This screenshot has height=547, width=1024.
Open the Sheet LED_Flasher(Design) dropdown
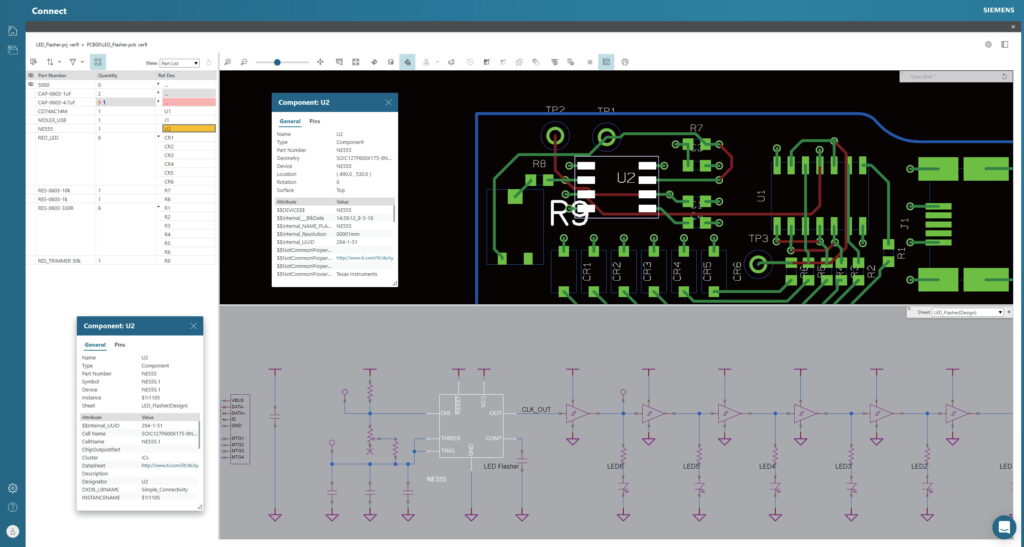coord(967,312)
